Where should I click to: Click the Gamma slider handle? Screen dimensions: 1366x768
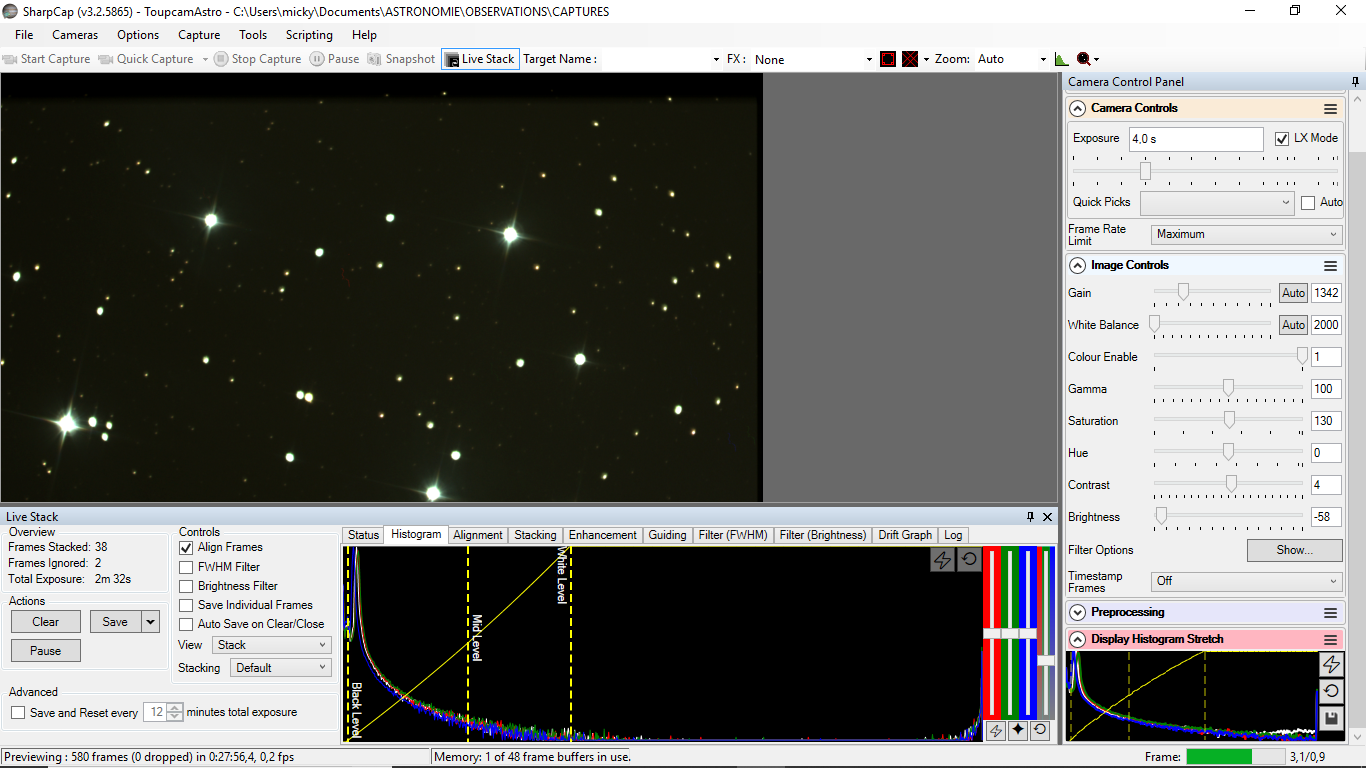coord(1228,388)
